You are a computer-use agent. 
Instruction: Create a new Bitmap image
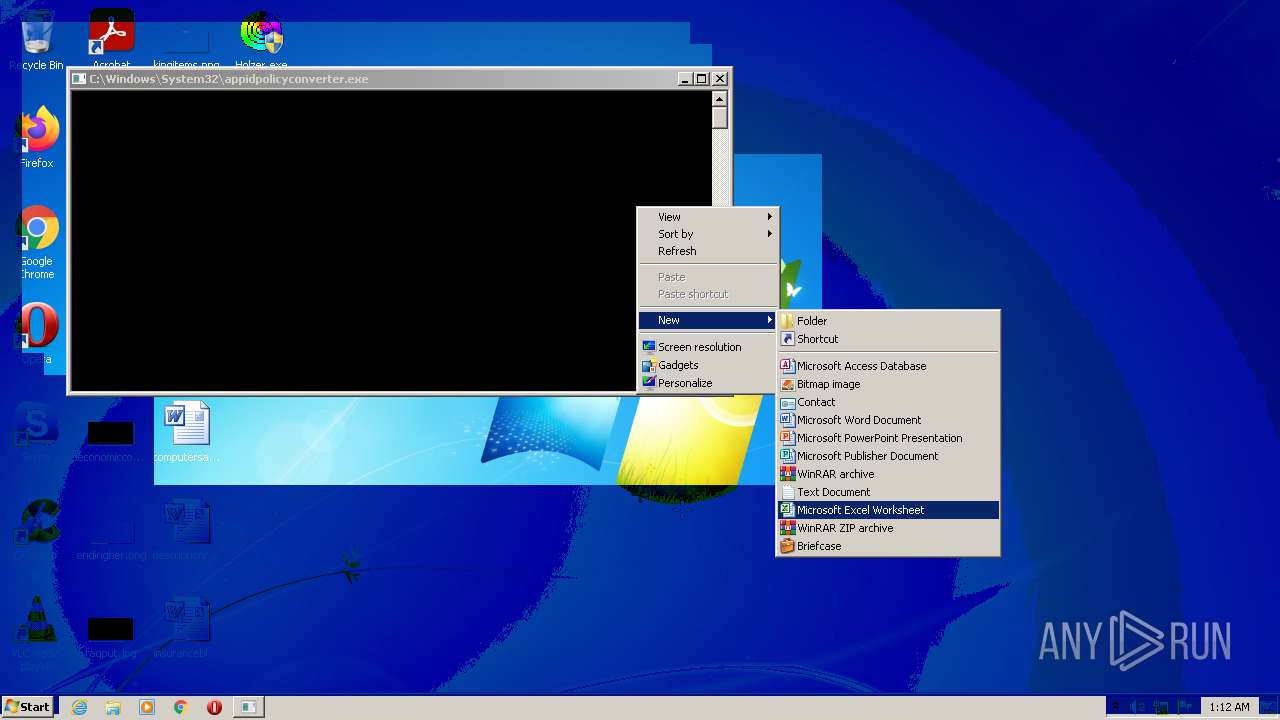[888, 384]
